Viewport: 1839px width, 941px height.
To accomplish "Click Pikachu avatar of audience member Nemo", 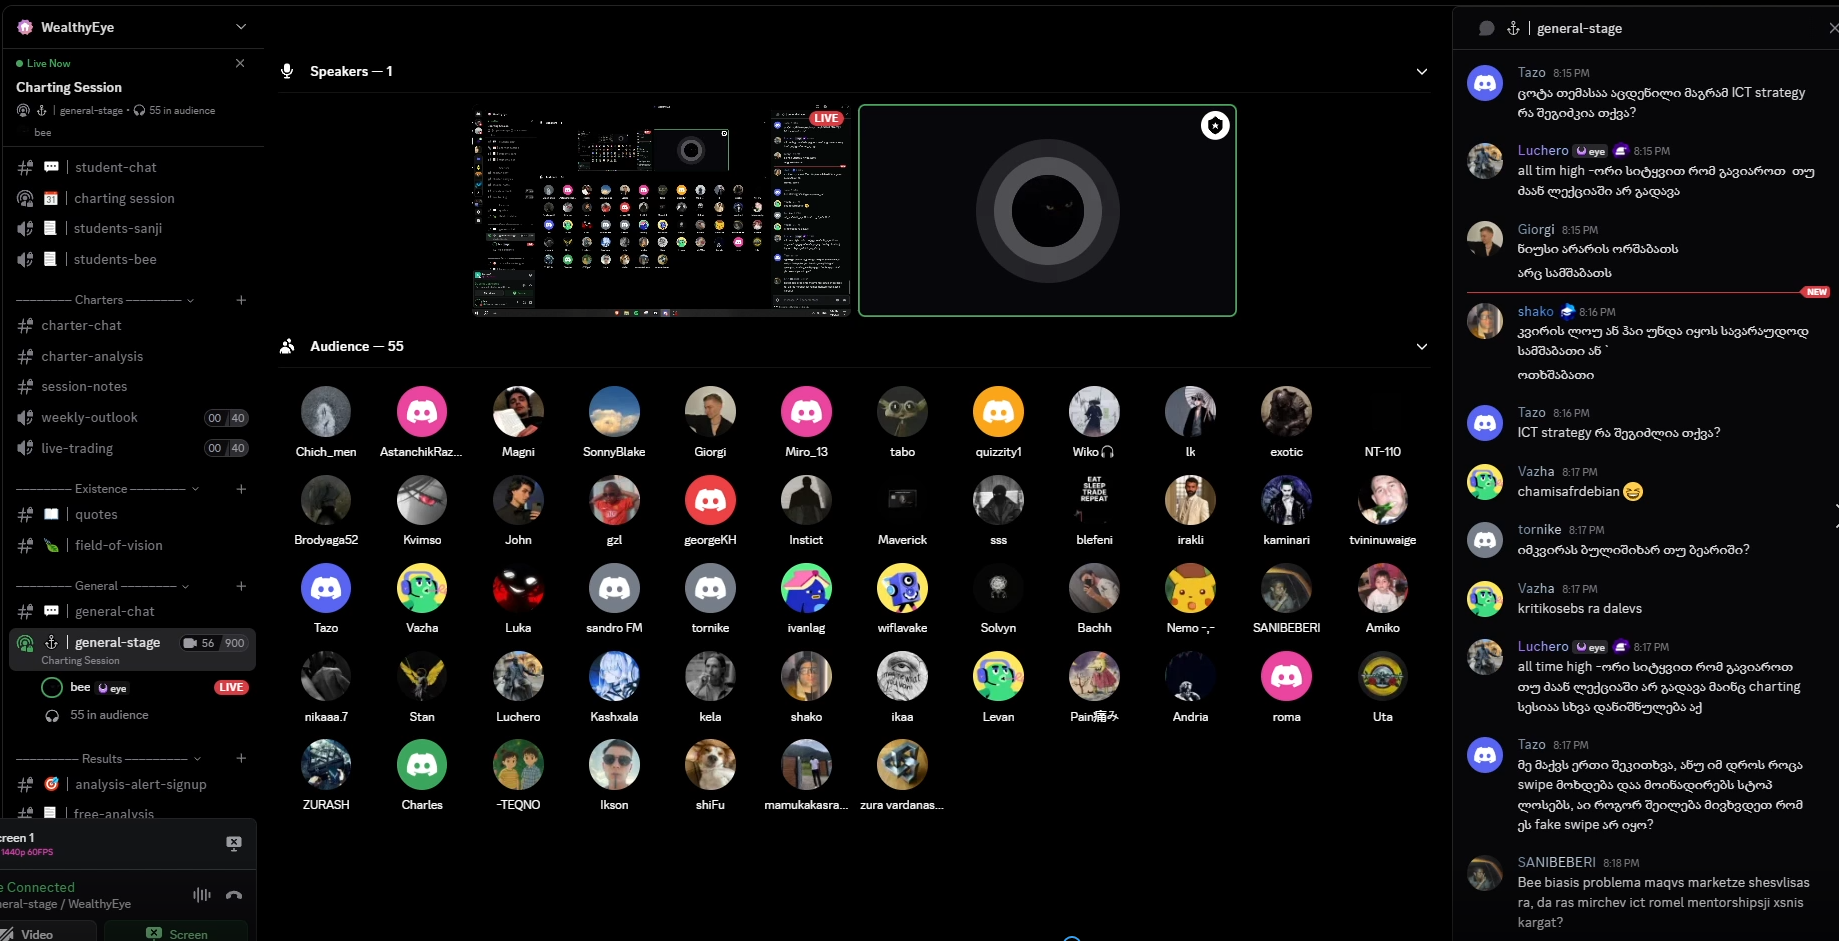I will point(1190,588).
